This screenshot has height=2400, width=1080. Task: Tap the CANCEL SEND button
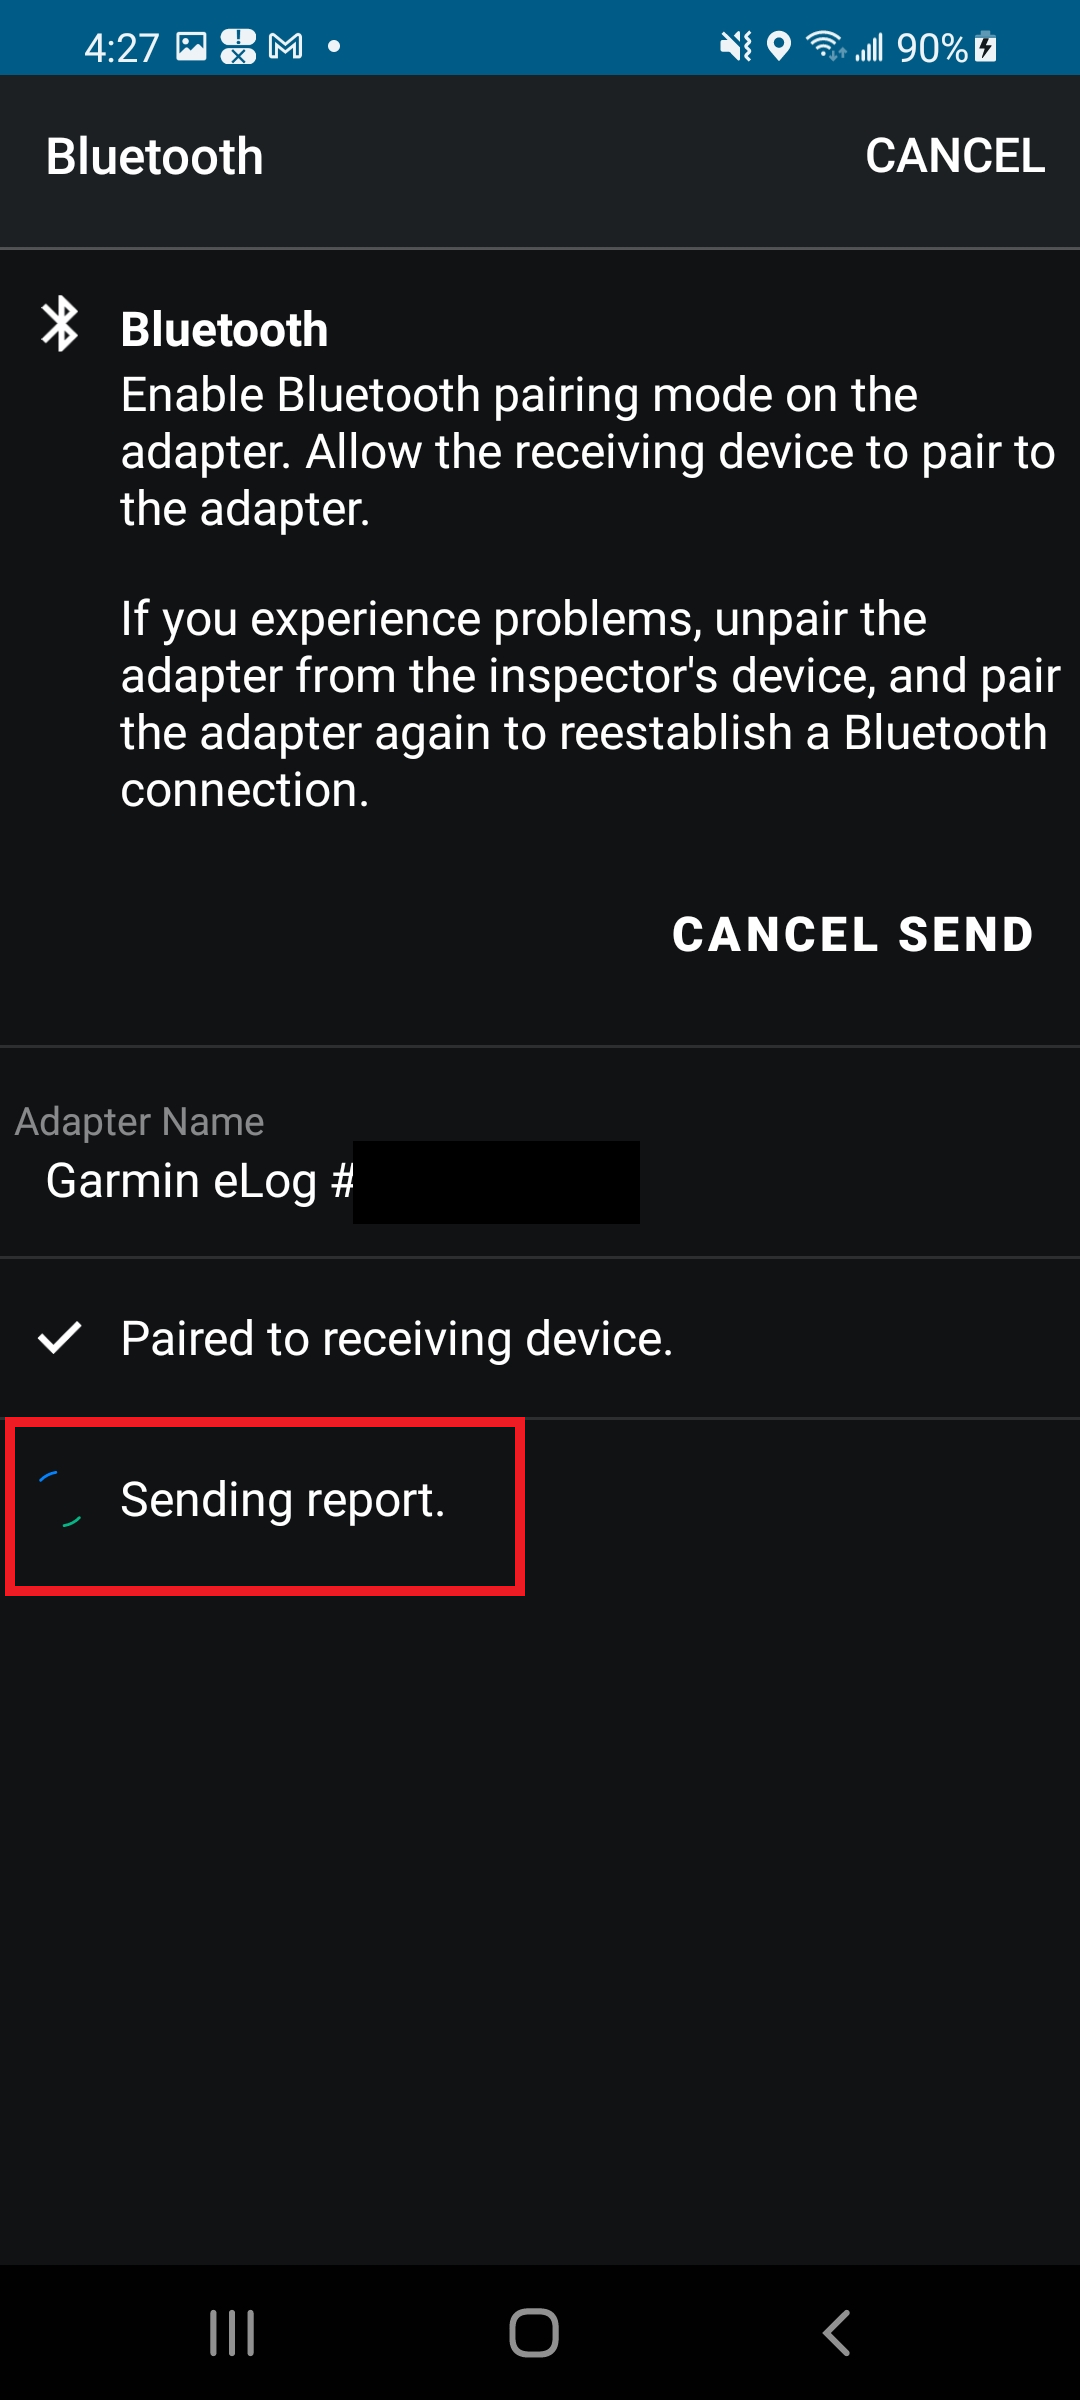[853, 935]
